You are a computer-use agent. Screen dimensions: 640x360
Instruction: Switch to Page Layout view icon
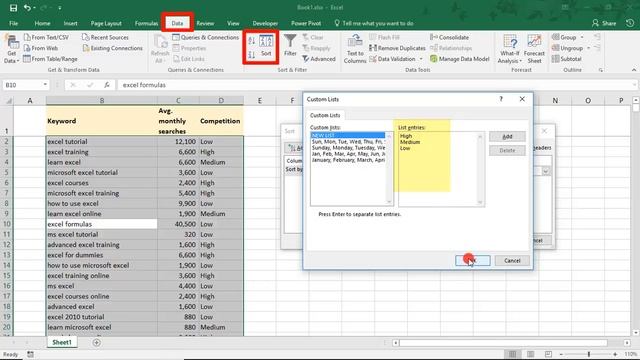530,354
